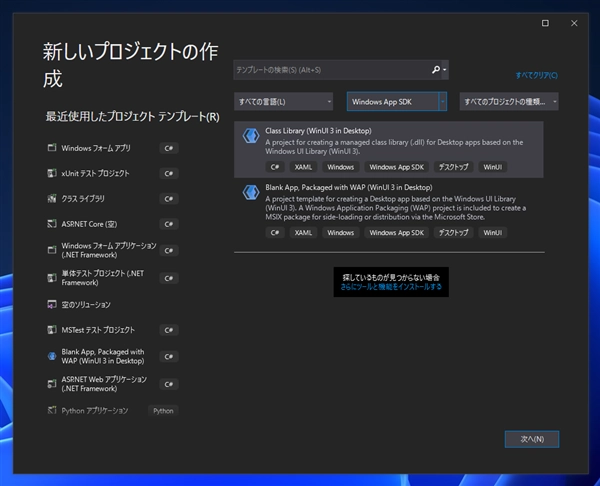
Task: Choose recent template MSTest テスト プロジェクト
Action: pos(112,330)
